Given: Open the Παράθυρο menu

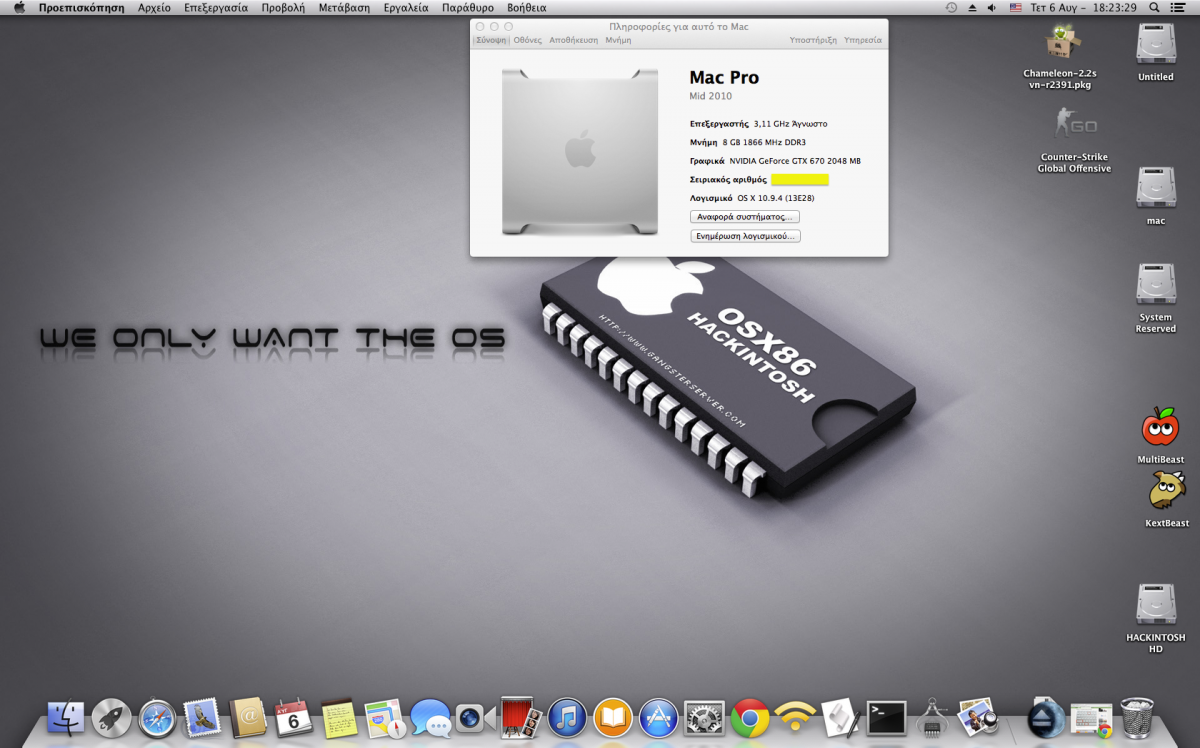Looking at the screenshot, I should click(x=468, y=7).
